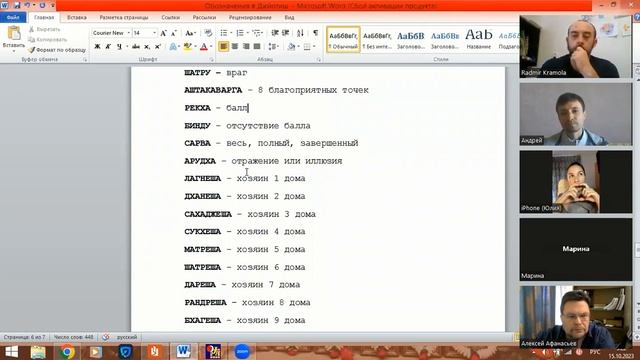Click the Text Effects glowing A icon

(173, 47)
